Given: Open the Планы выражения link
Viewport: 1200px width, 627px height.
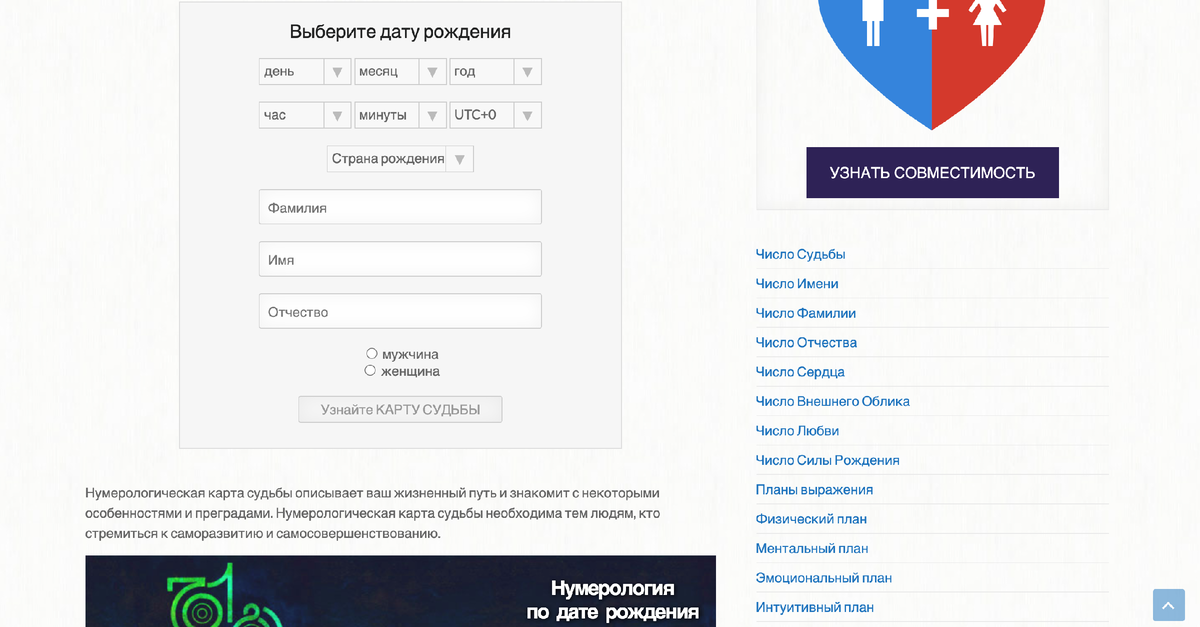Looking at the screenshot, I should pos(814,489).
